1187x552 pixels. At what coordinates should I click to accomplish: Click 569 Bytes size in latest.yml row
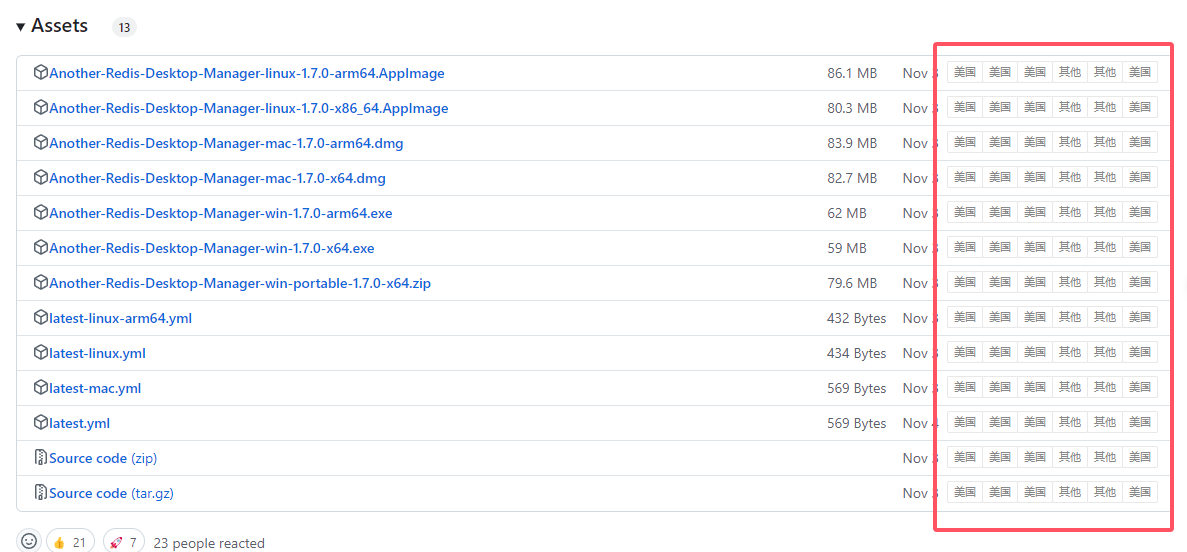[857, 423]
